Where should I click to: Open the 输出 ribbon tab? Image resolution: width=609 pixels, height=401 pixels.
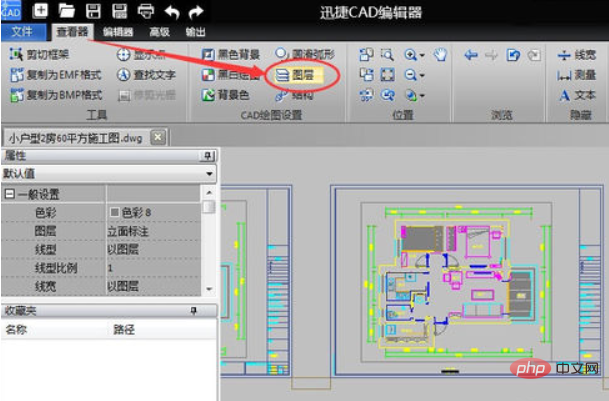(x=195, y=32)
